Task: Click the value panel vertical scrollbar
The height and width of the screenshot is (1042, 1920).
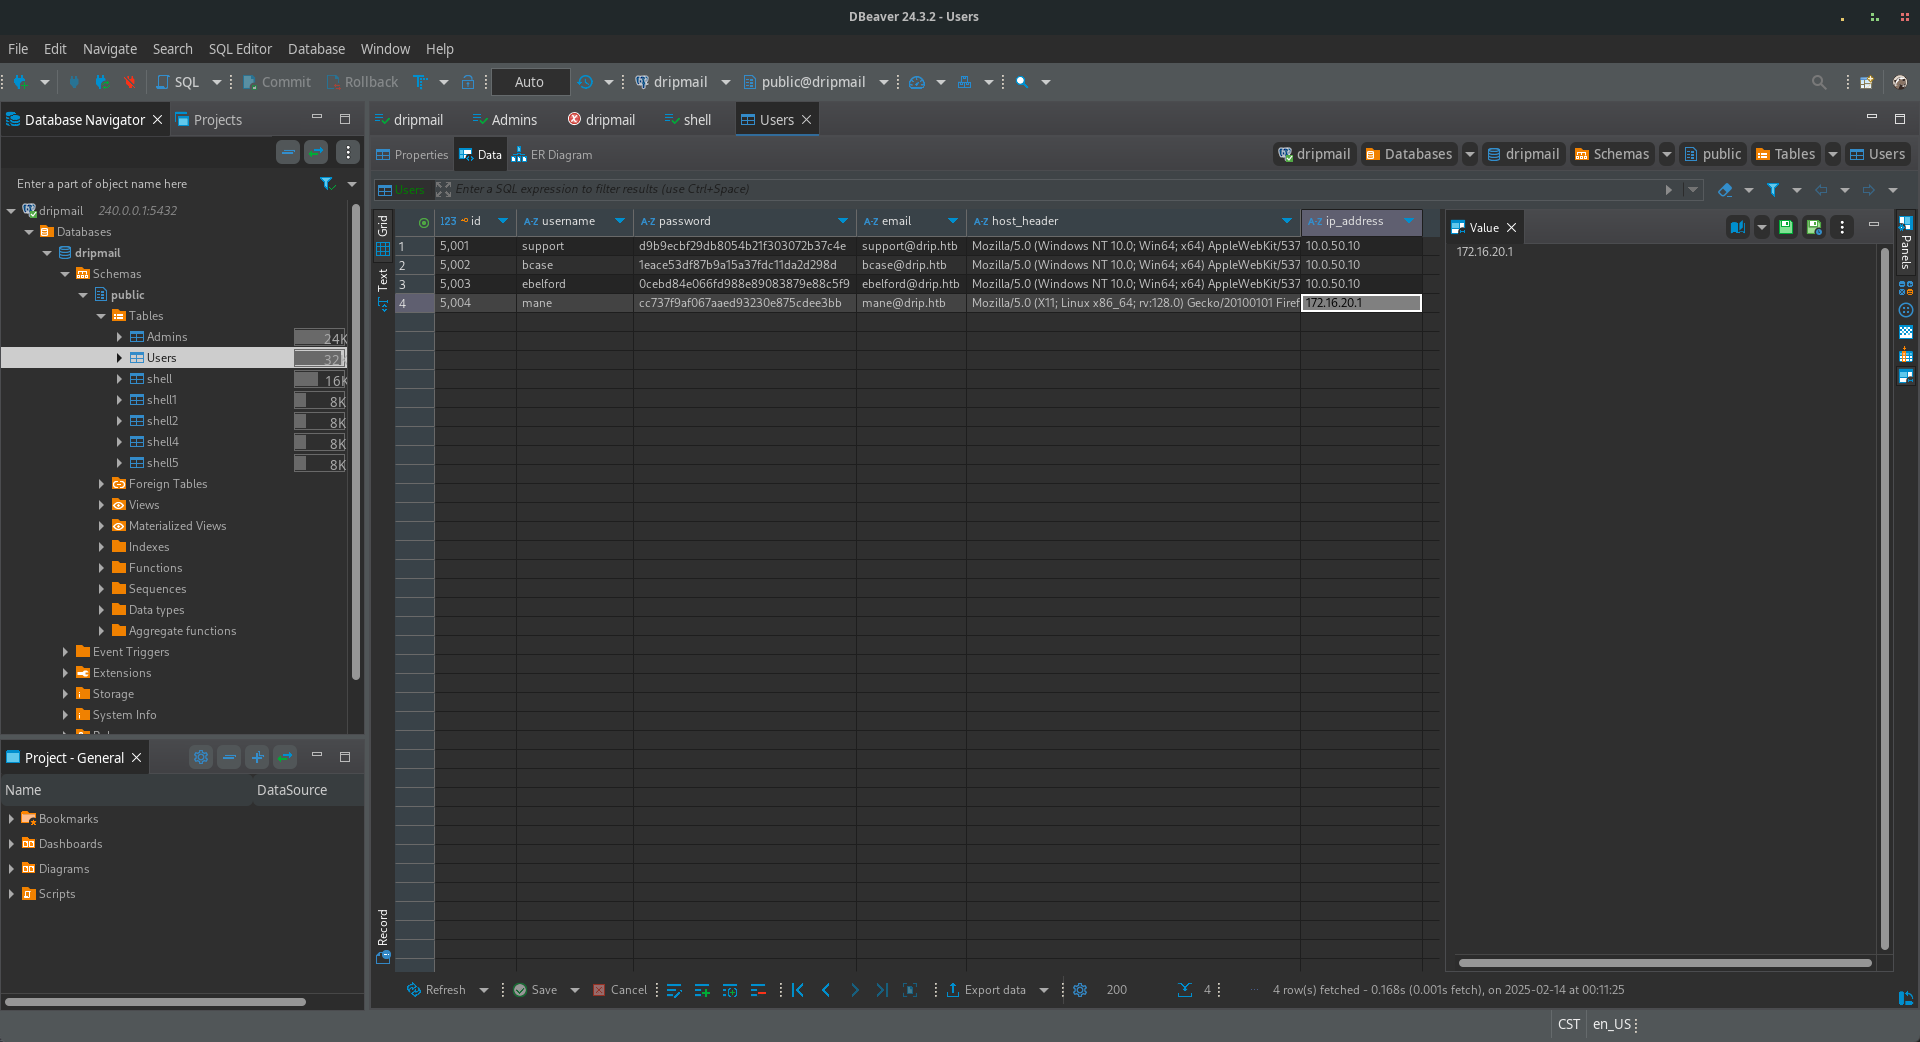Action: point(1885,600)
